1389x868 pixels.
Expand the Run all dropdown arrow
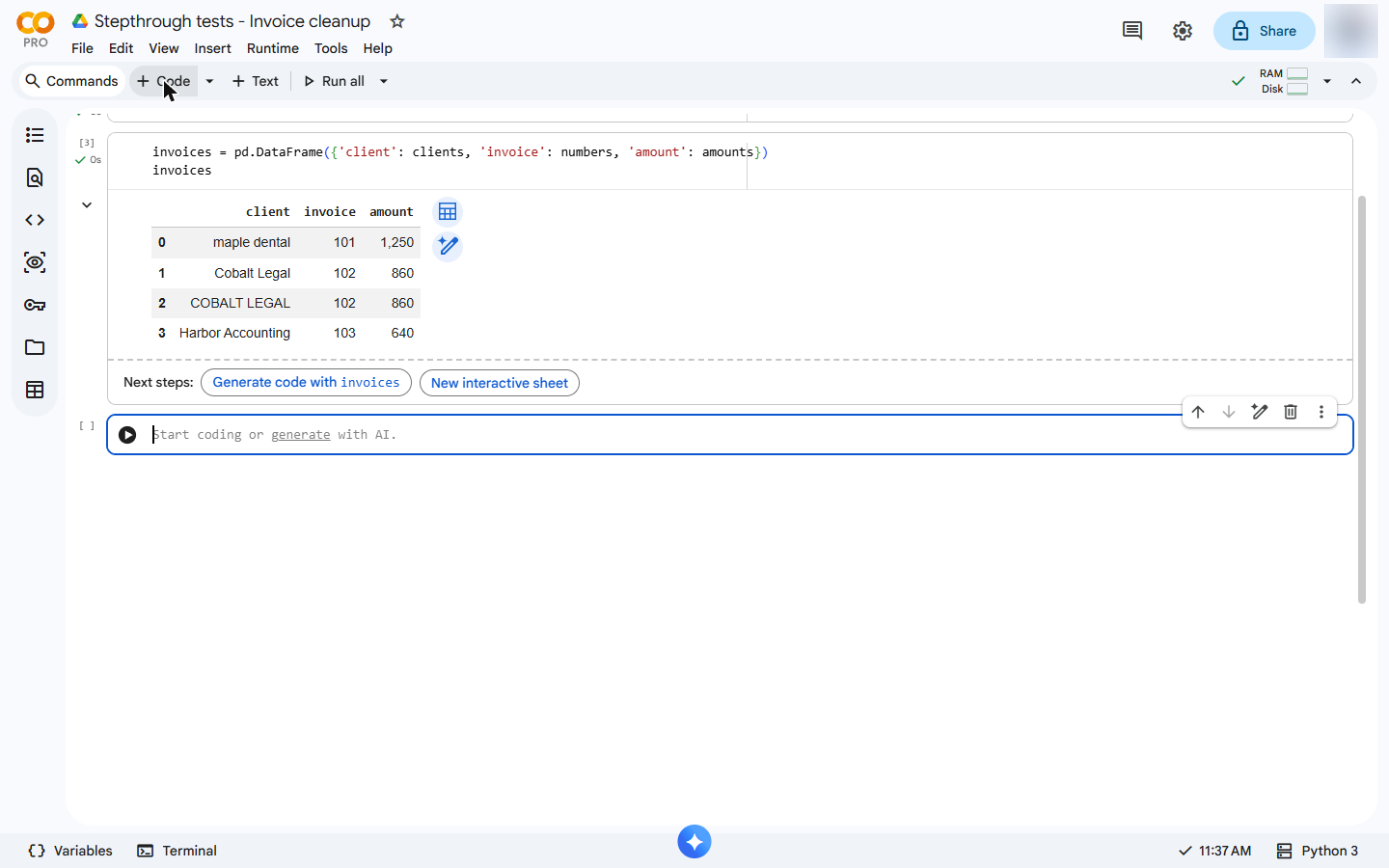coord(383,81)
